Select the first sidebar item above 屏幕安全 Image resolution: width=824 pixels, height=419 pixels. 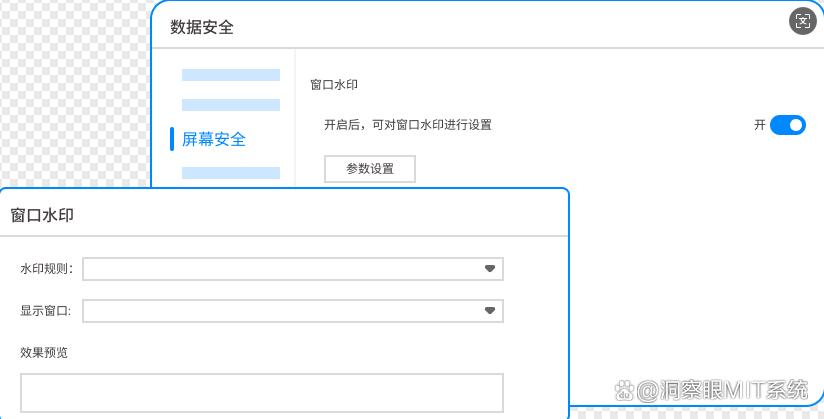231,75
